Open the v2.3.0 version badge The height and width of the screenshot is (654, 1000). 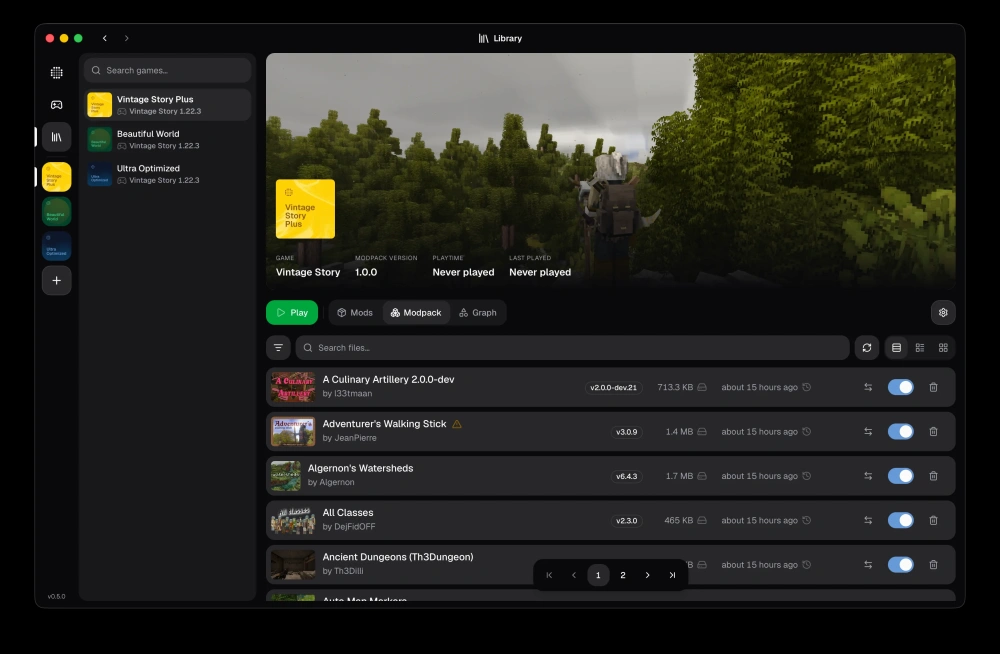(626, 521)
